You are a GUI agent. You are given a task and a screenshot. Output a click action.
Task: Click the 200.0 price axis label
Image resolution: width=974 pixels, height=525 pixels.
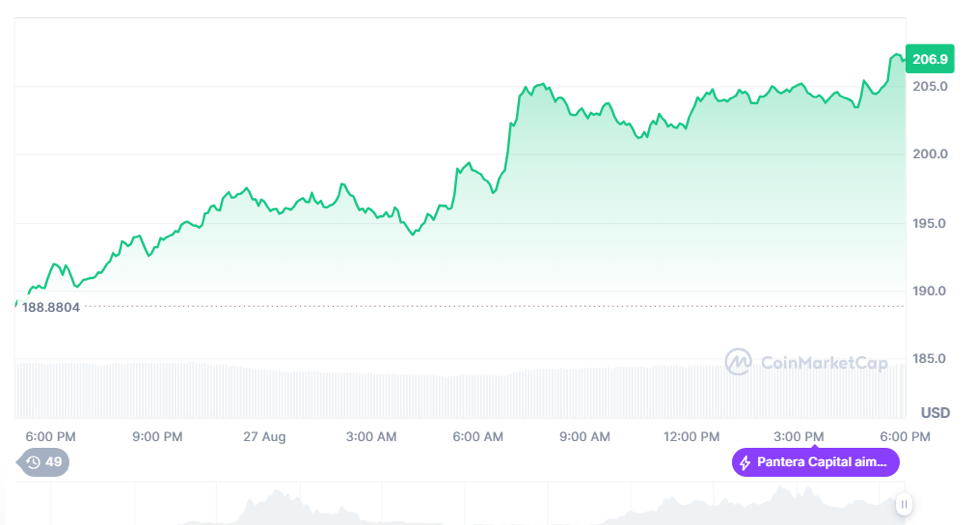[x=929, y=154]
